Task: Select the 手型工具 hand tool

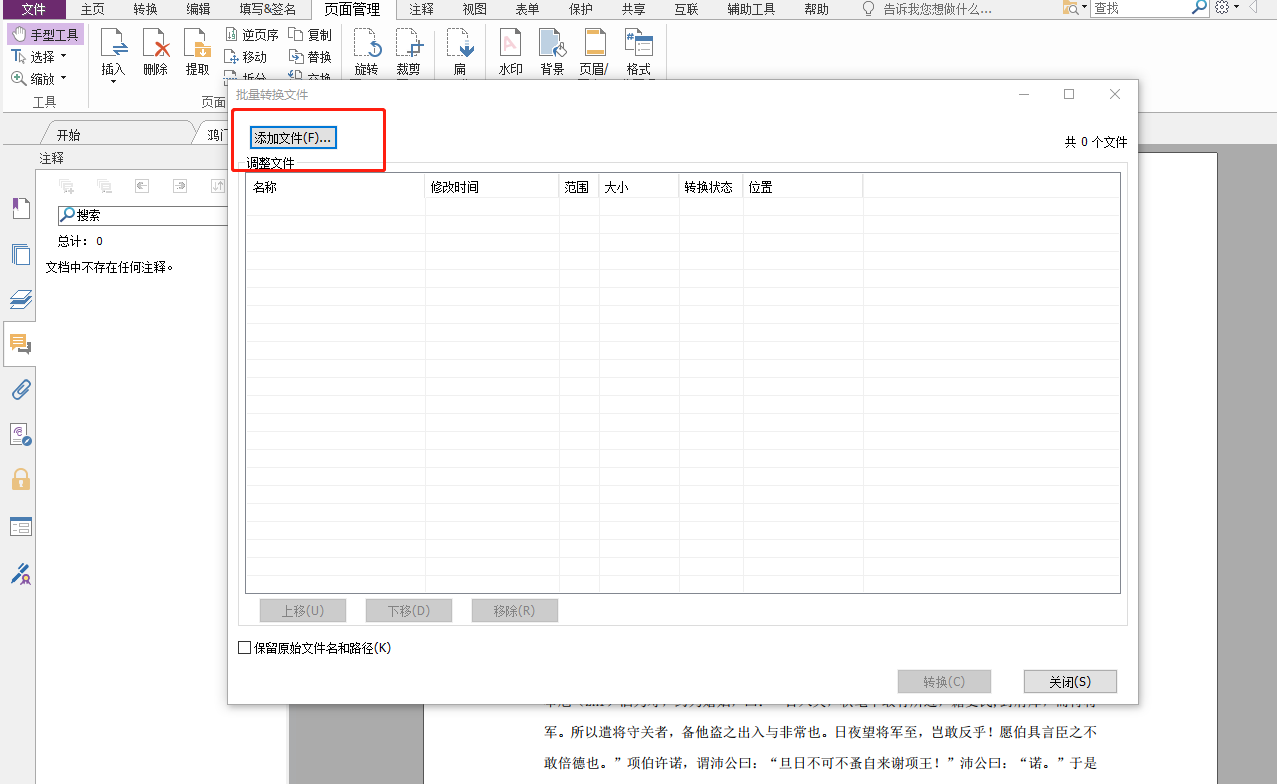Action: pos(44,33)
